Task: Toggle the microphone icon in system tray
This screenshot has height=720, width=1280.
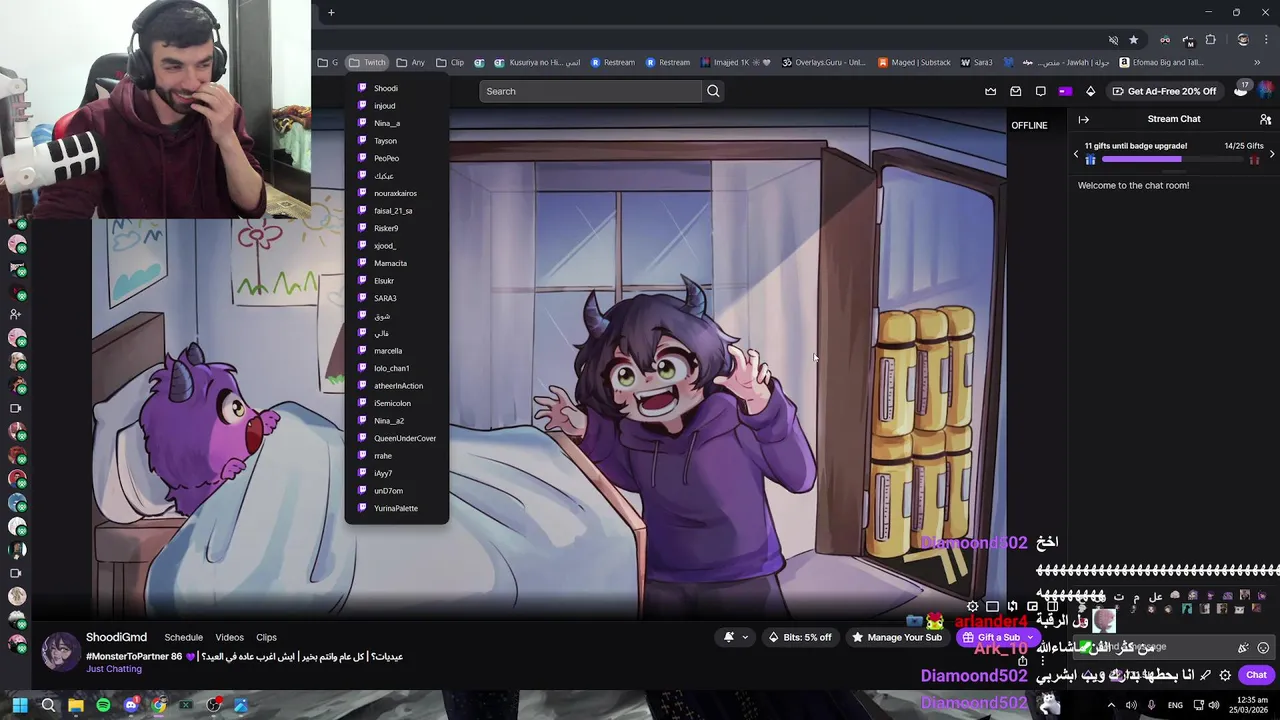Action: tap(1152, 705)
